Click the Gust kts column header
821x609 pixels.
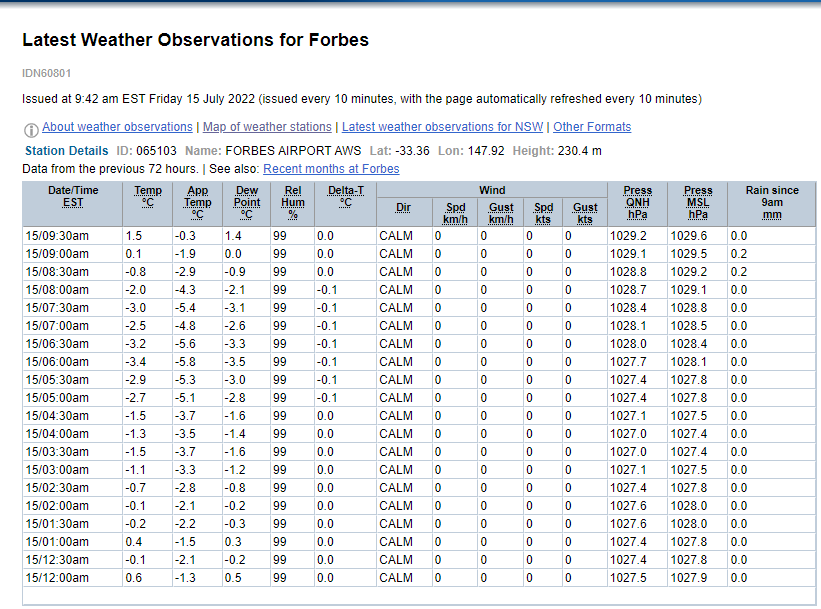click(x=585, y=213)
